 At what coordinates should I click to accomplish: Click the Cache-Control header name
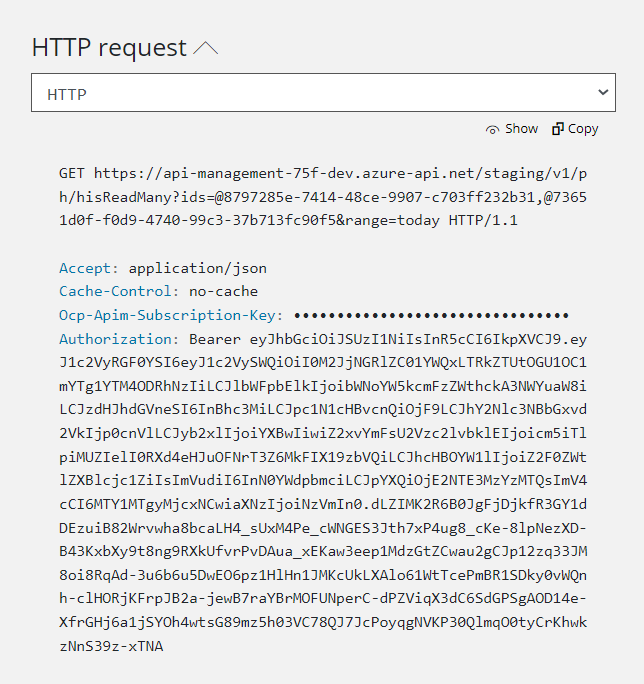115,291
